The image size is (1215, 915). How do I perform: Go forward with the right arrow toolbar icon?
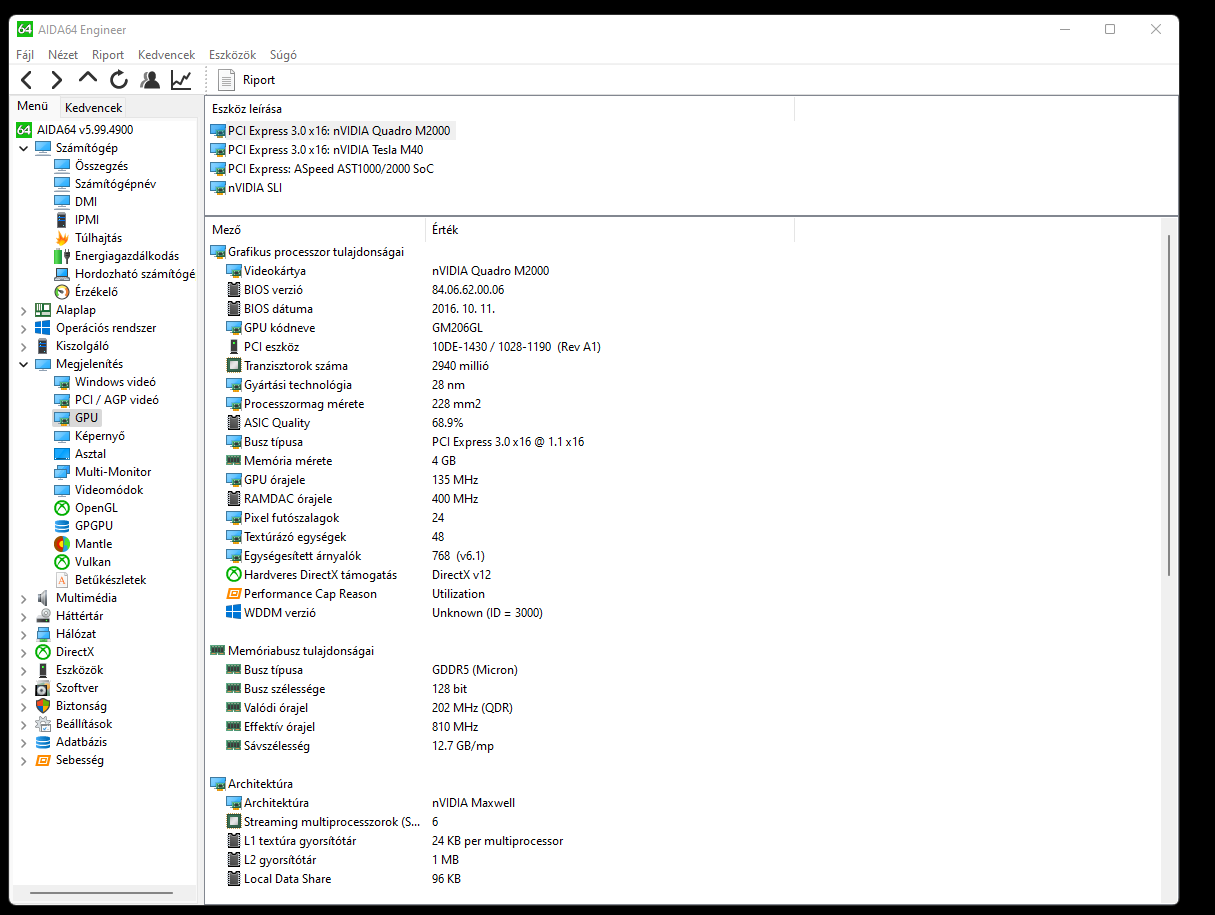57,80
